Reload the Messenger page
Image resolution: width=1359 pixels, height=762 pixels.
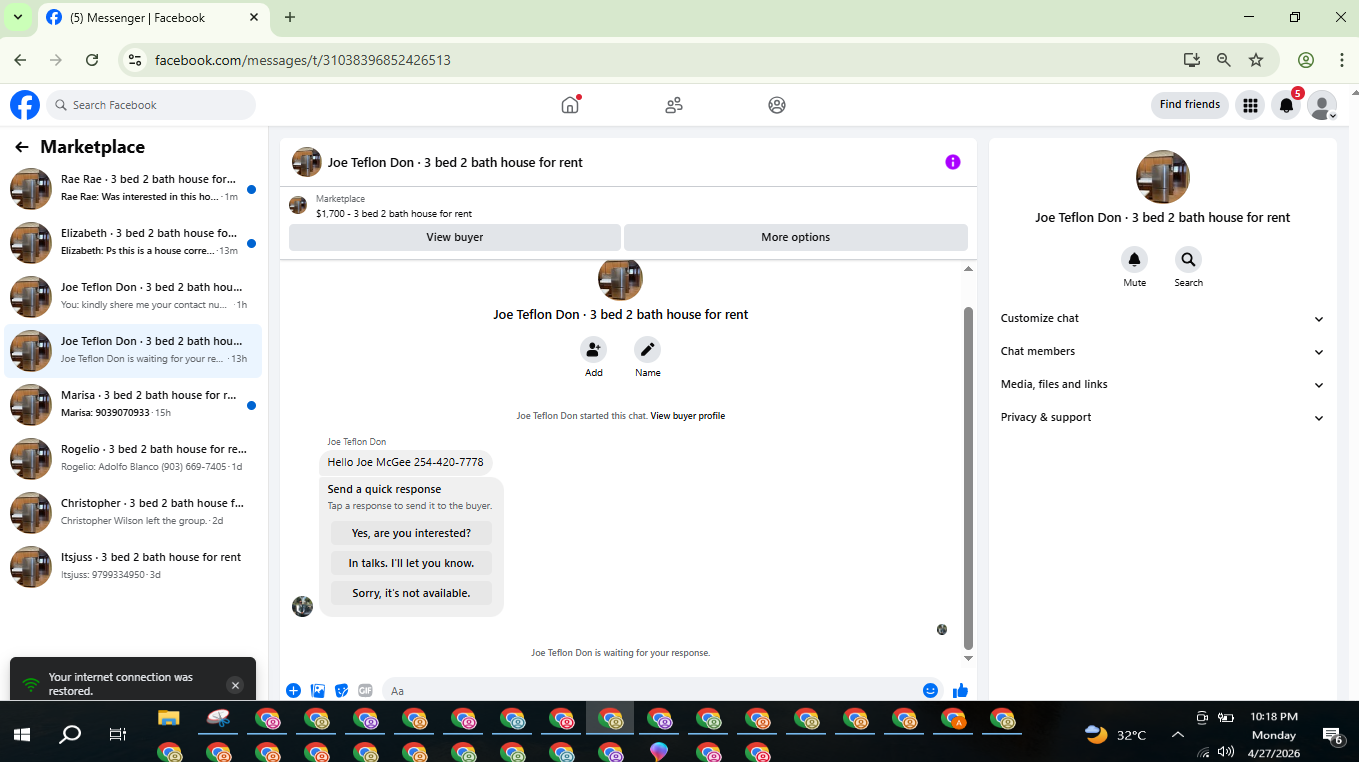[x=92, y=60]
